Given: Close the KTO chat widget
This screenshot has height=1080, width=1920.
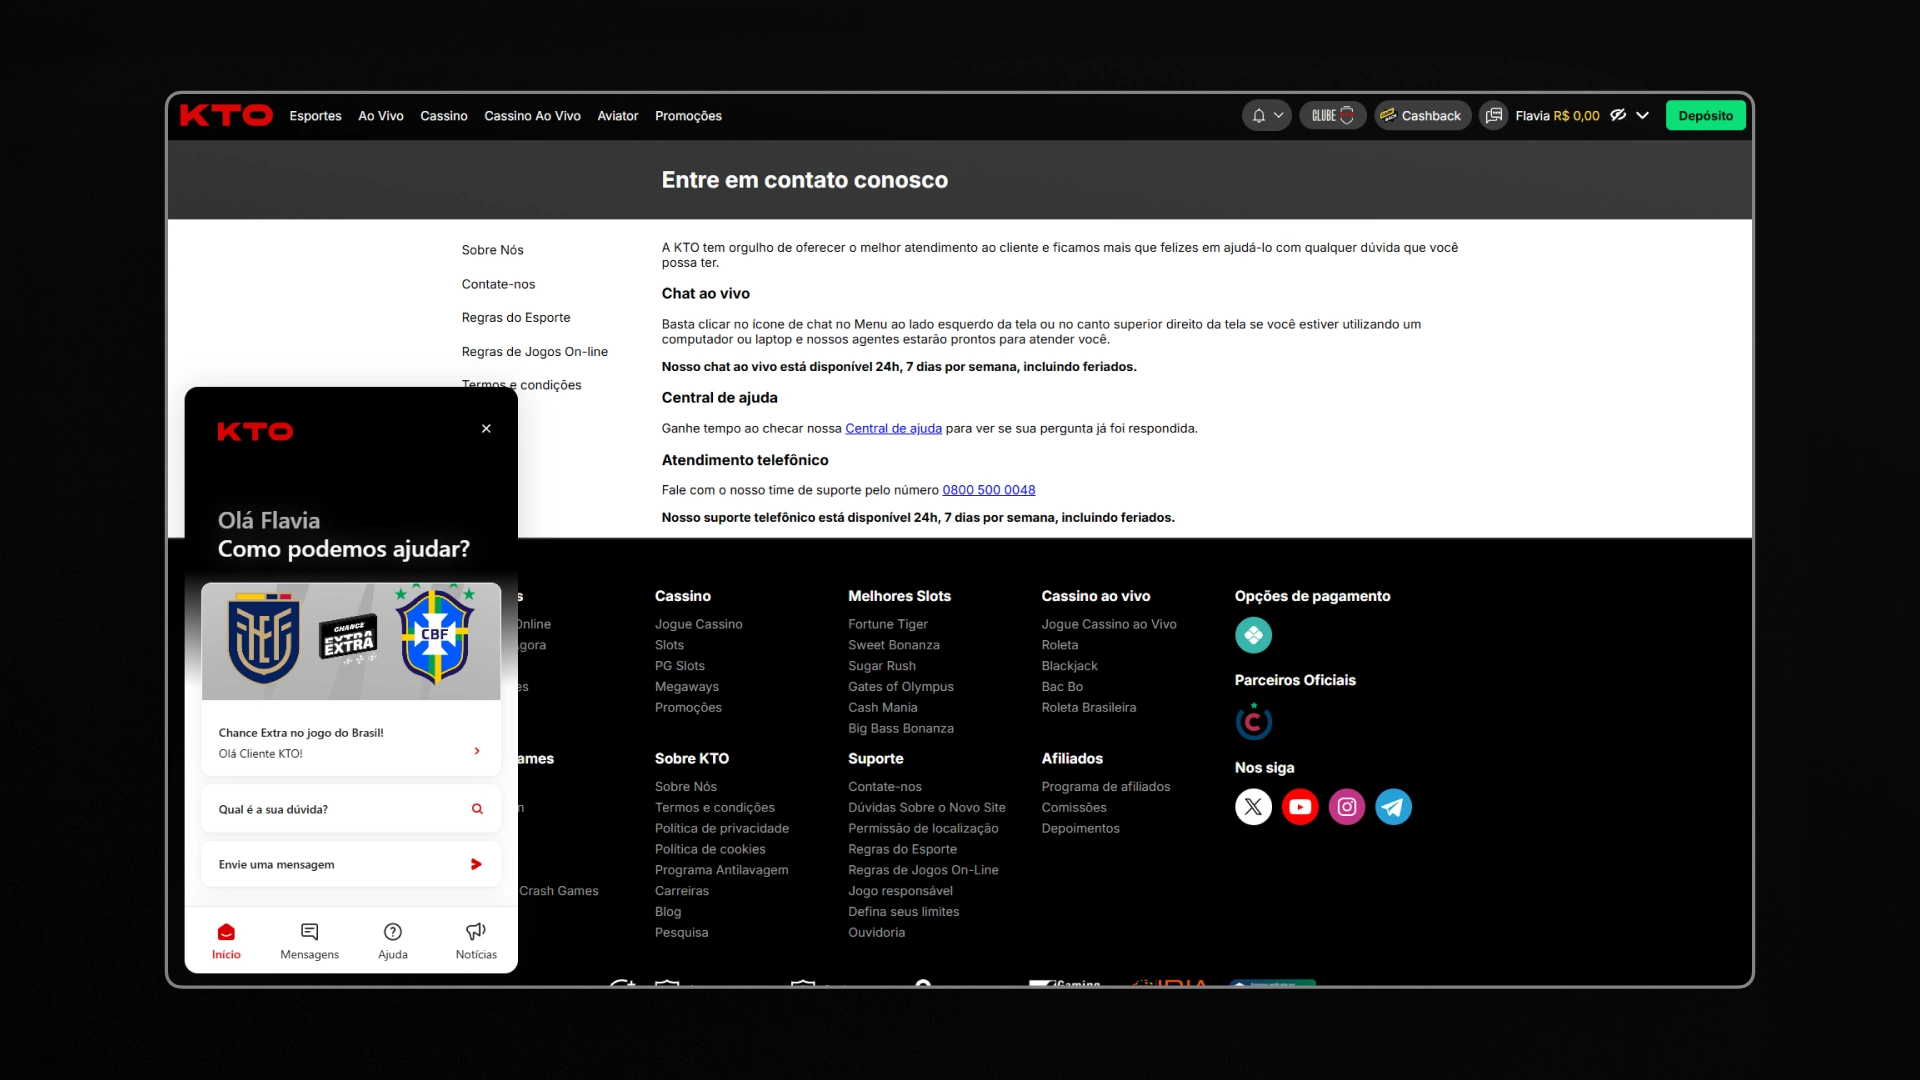Looking at the screenshot, I should [x=486, y=429].
